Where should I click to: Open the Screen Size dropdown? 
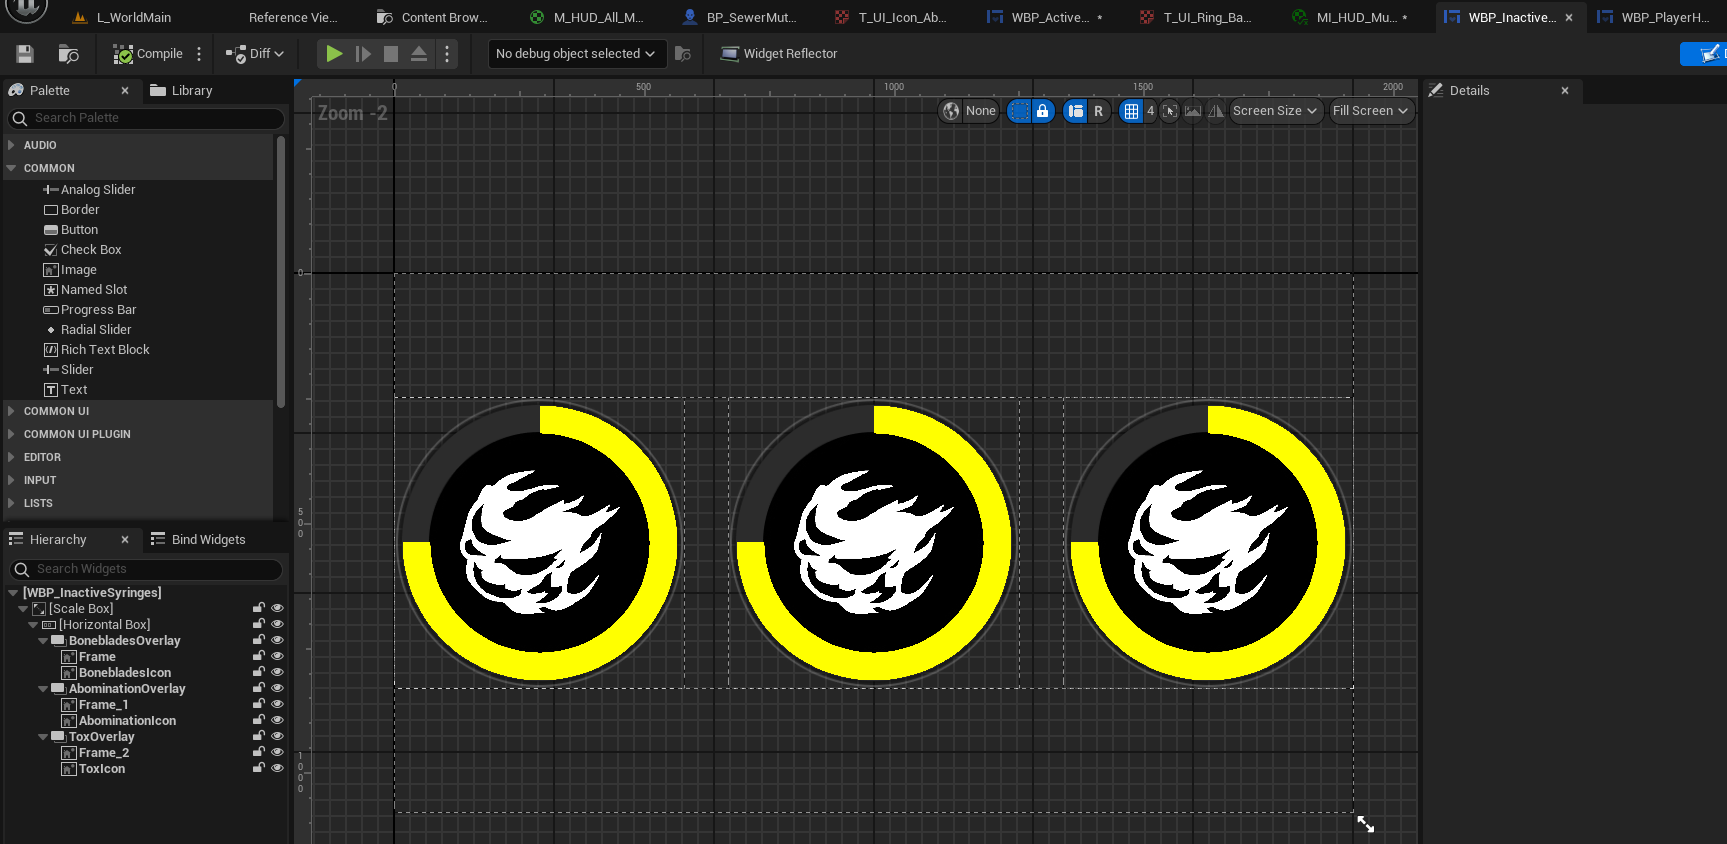pyautogui.click(x=1275, y=111)
